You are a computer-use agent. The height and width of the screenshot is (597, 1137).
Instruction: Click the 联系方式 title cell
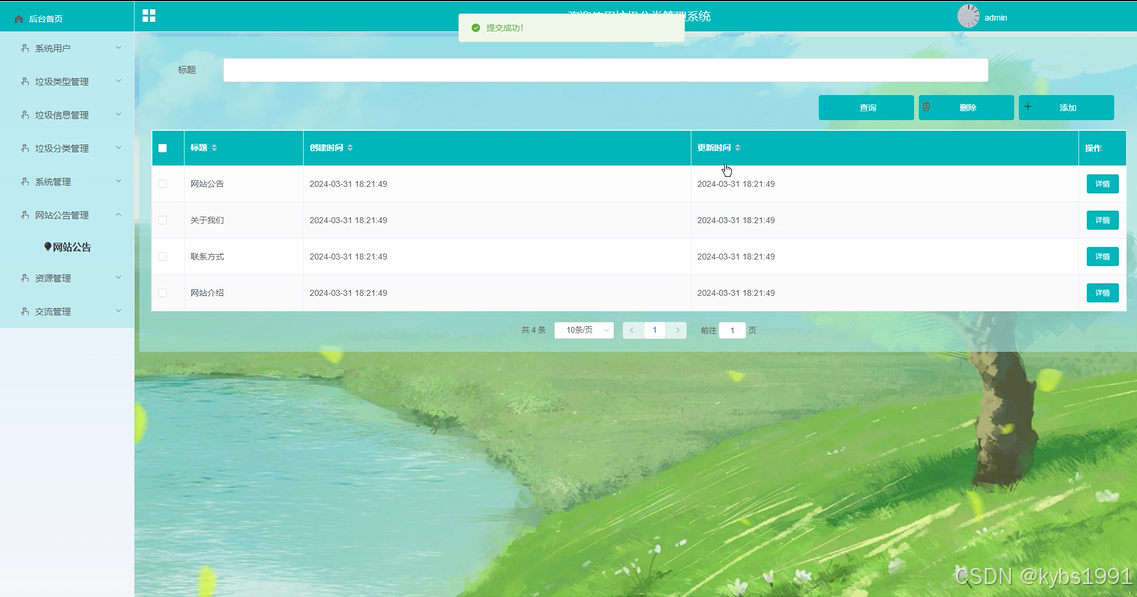tap(207, 256)
